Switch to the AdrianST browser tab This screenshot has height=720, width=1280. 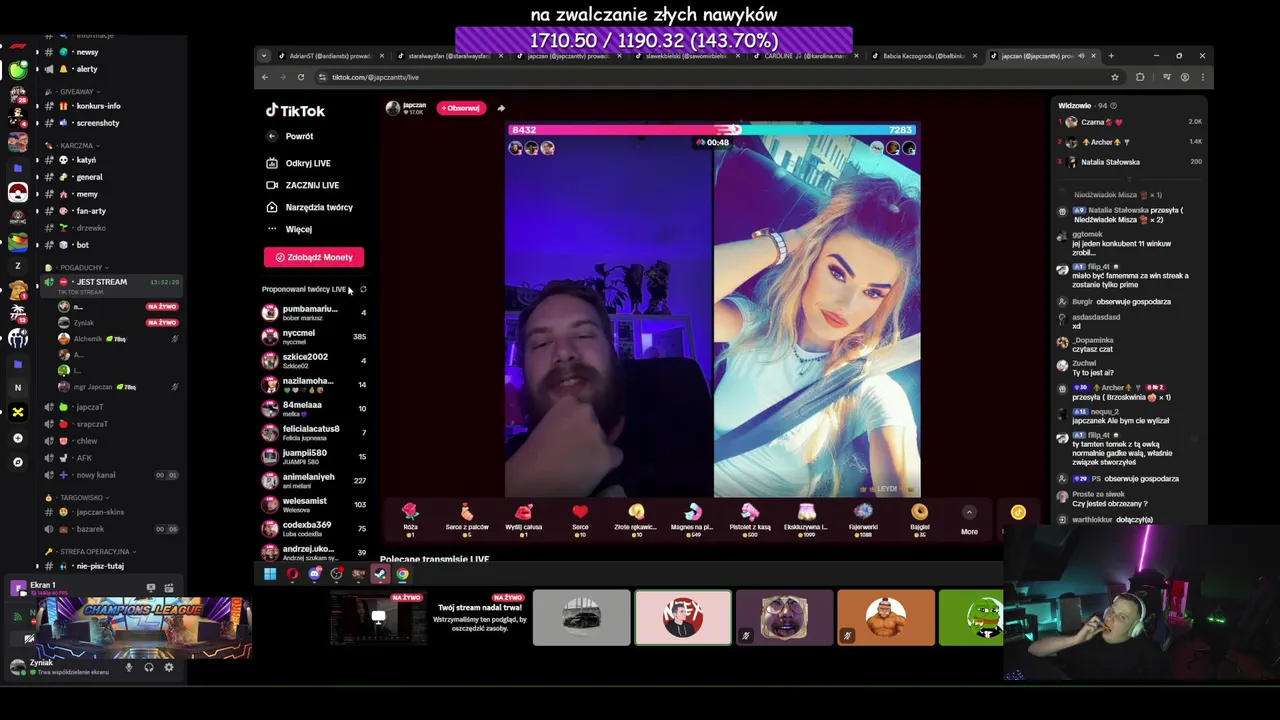(328, 56)
